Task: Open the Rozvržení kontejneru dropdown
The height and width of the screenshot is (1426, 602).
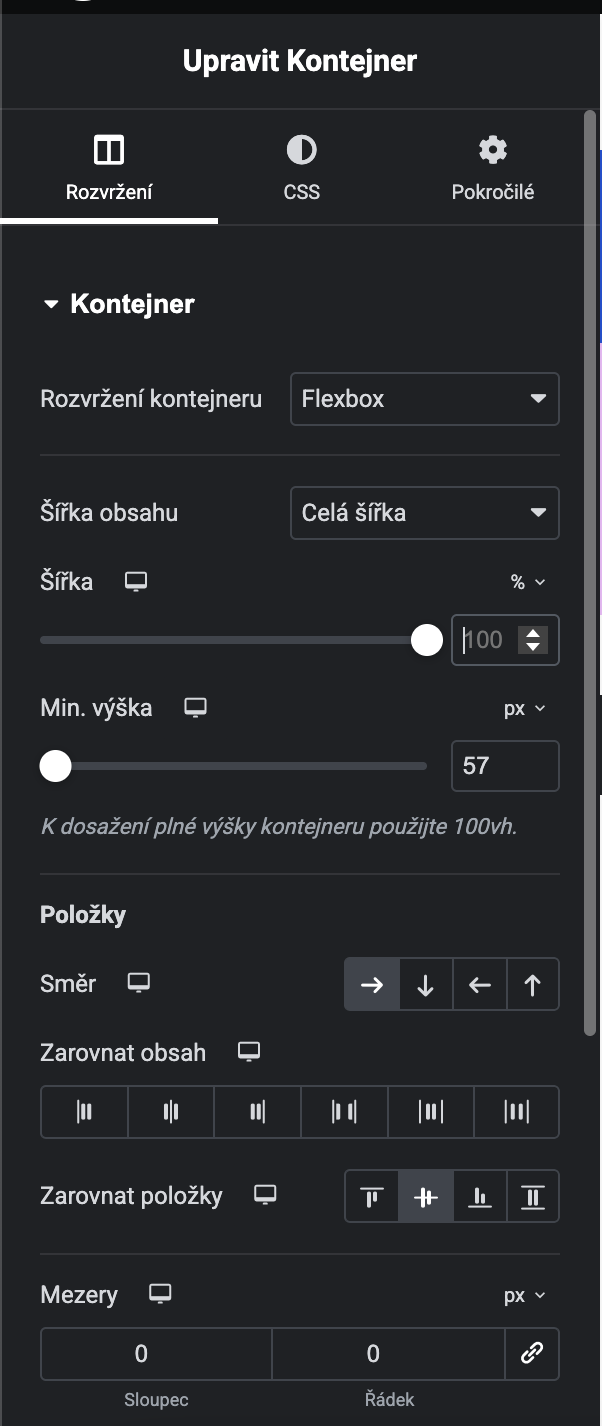Action: click(x=424, y=399)
